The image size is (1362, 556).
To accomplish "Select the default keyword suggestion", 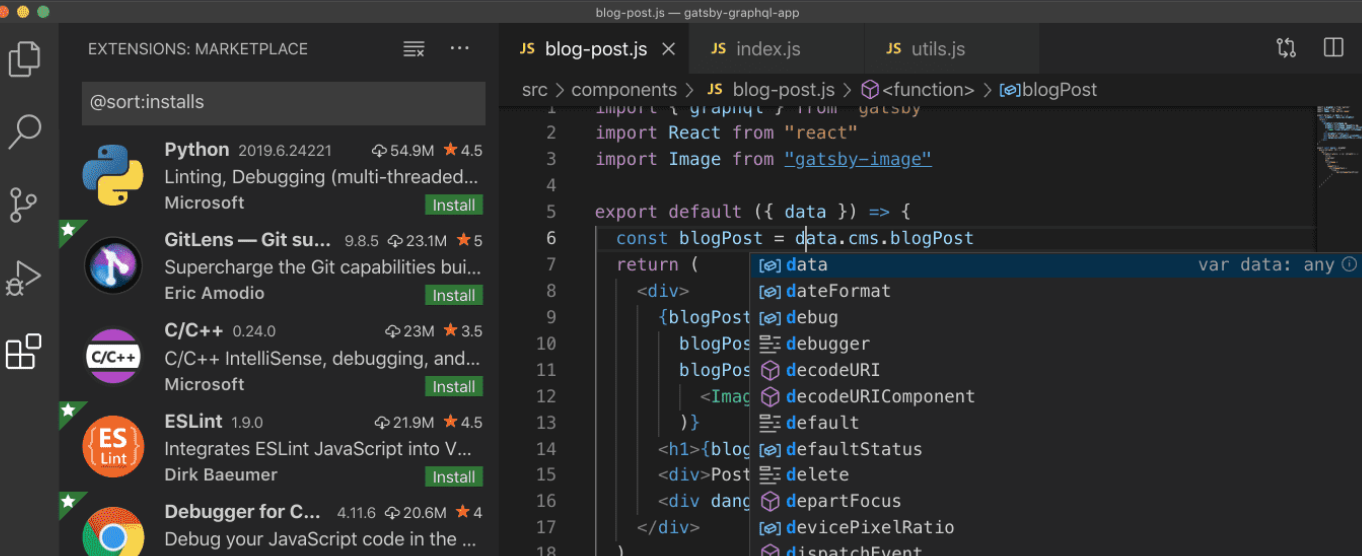I will [1056, 422].
